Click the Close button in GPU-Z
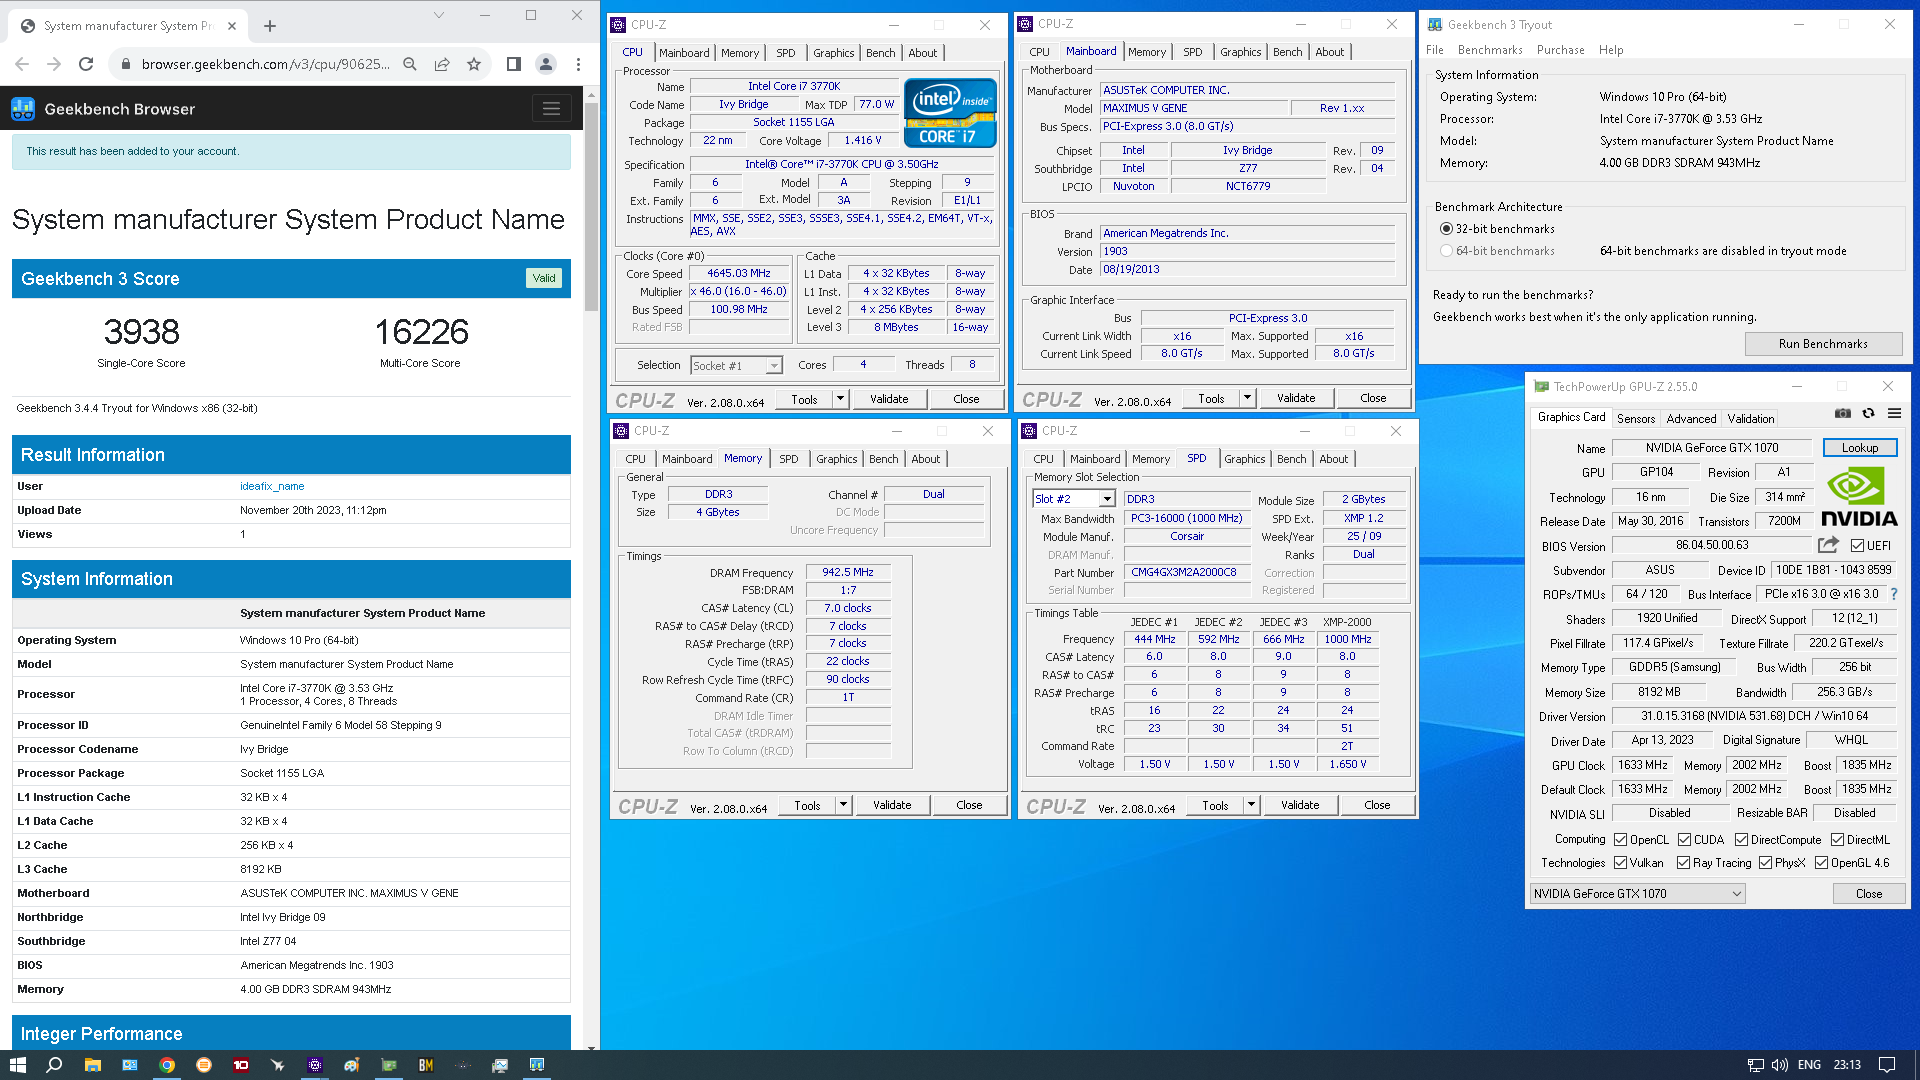Viewport: 1920px width, 1080px height. (x=1868, y=894)
